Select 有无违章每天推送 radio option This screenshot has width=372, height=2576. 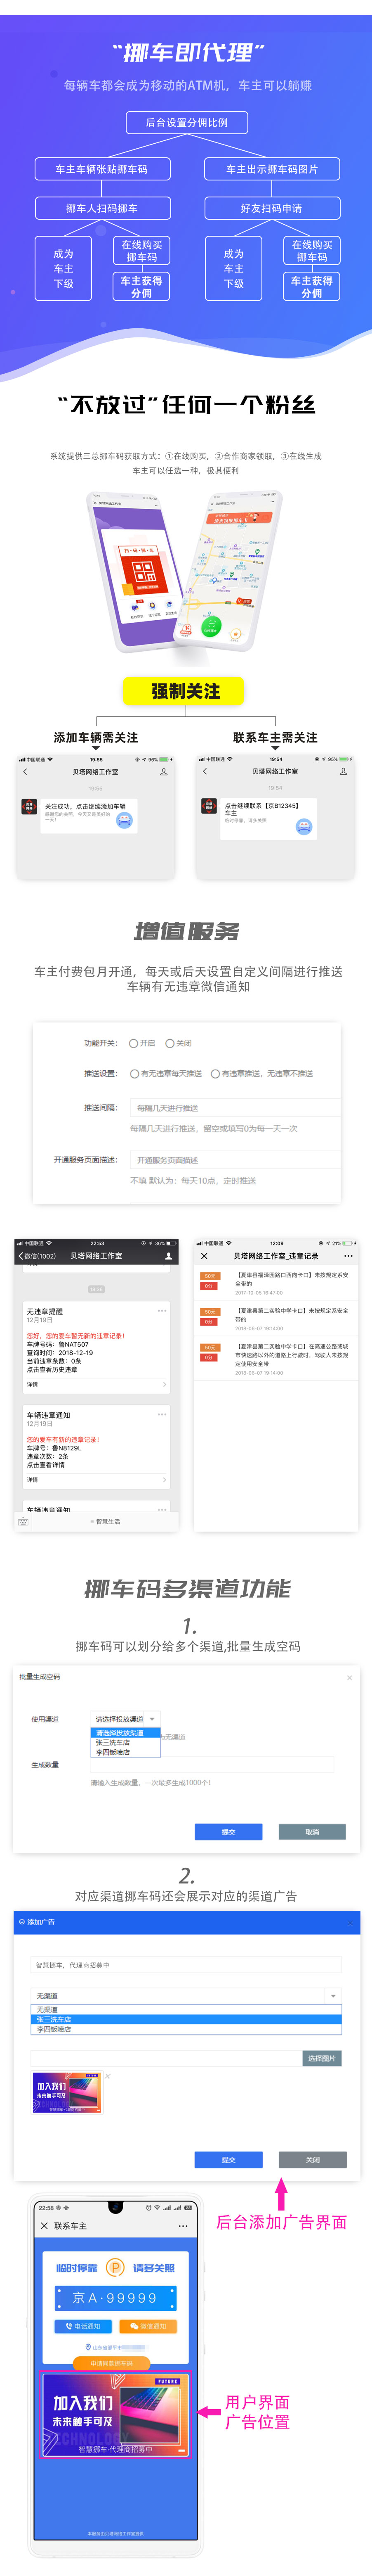click(x=135, y=1074)
